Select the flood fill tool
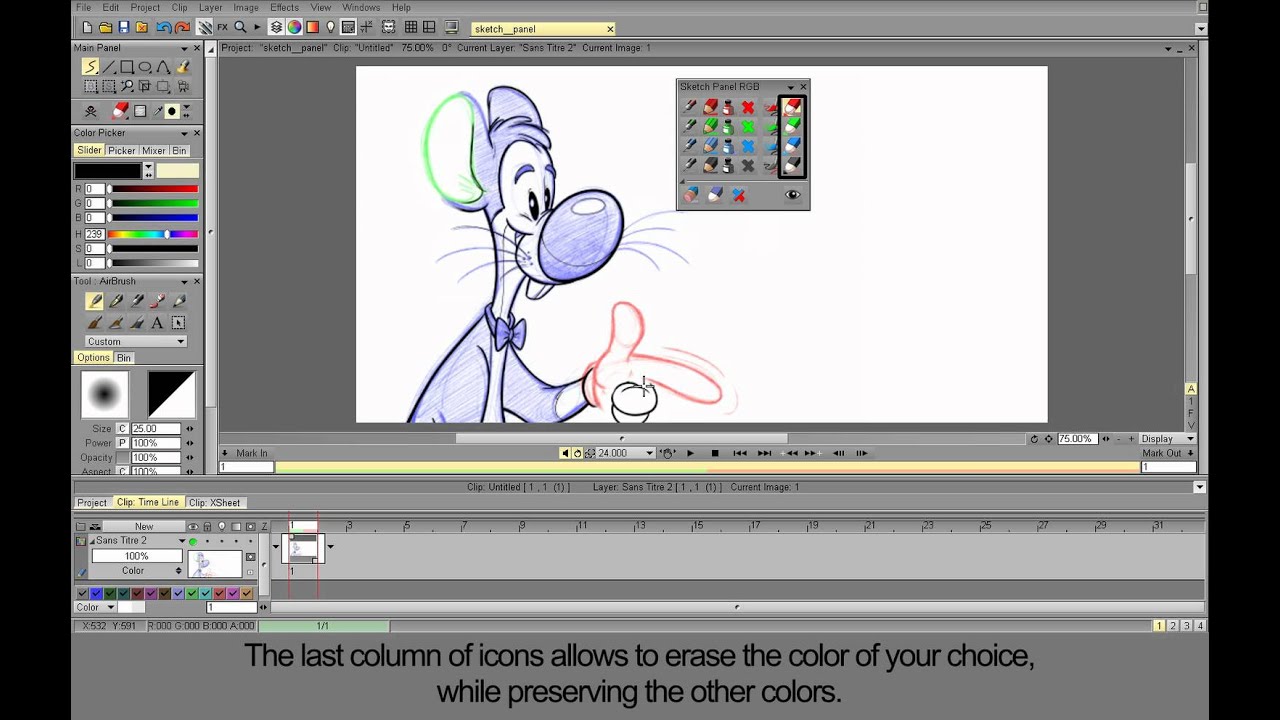1280x720 pixels. [x=182, y=67]
